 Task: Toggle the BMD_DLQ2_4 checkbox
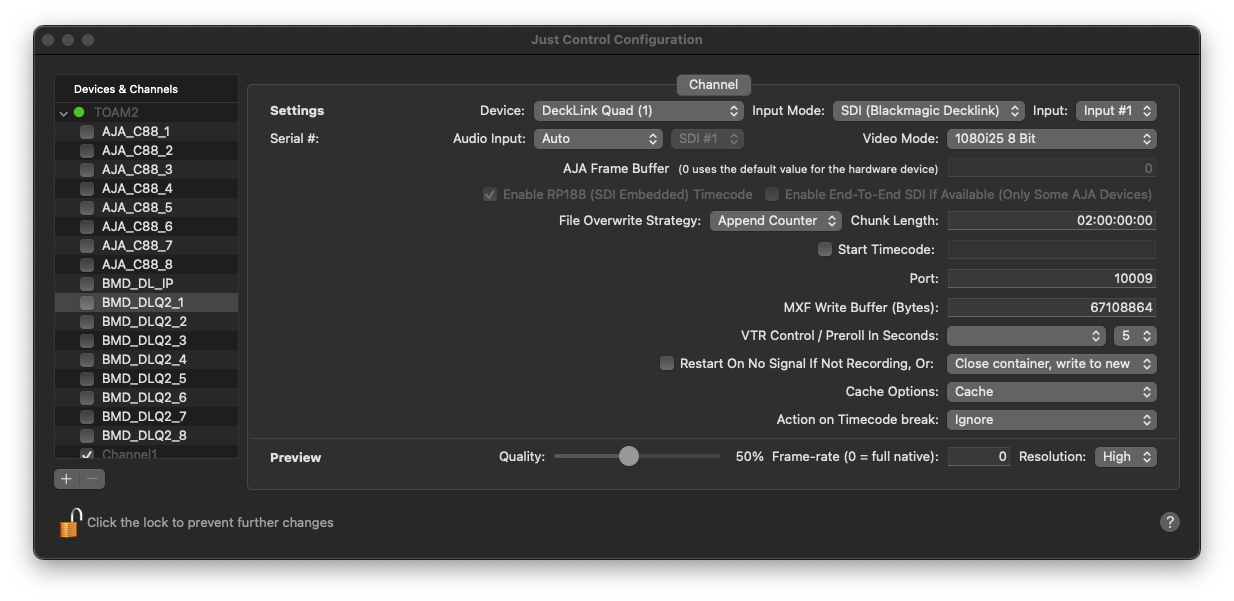coord(87,360)
